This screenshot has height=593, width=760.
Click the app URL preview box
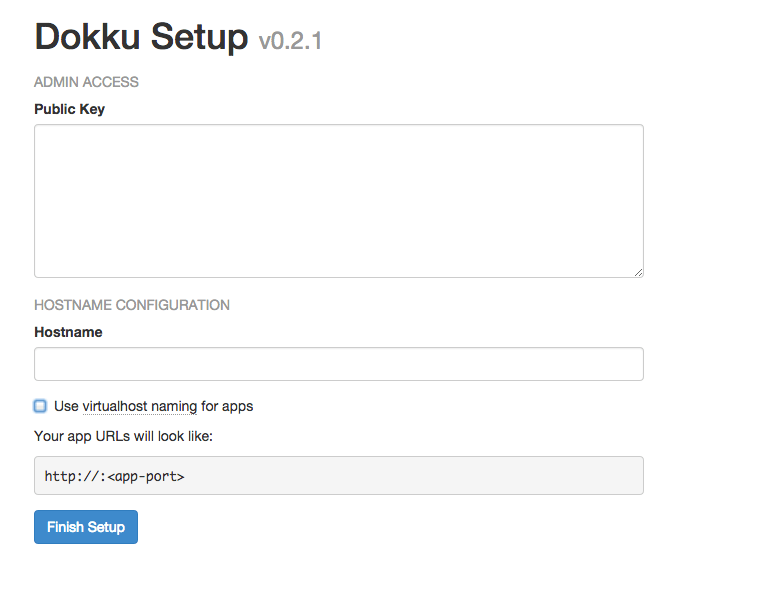pyautogui.click(x=338, y=476)
